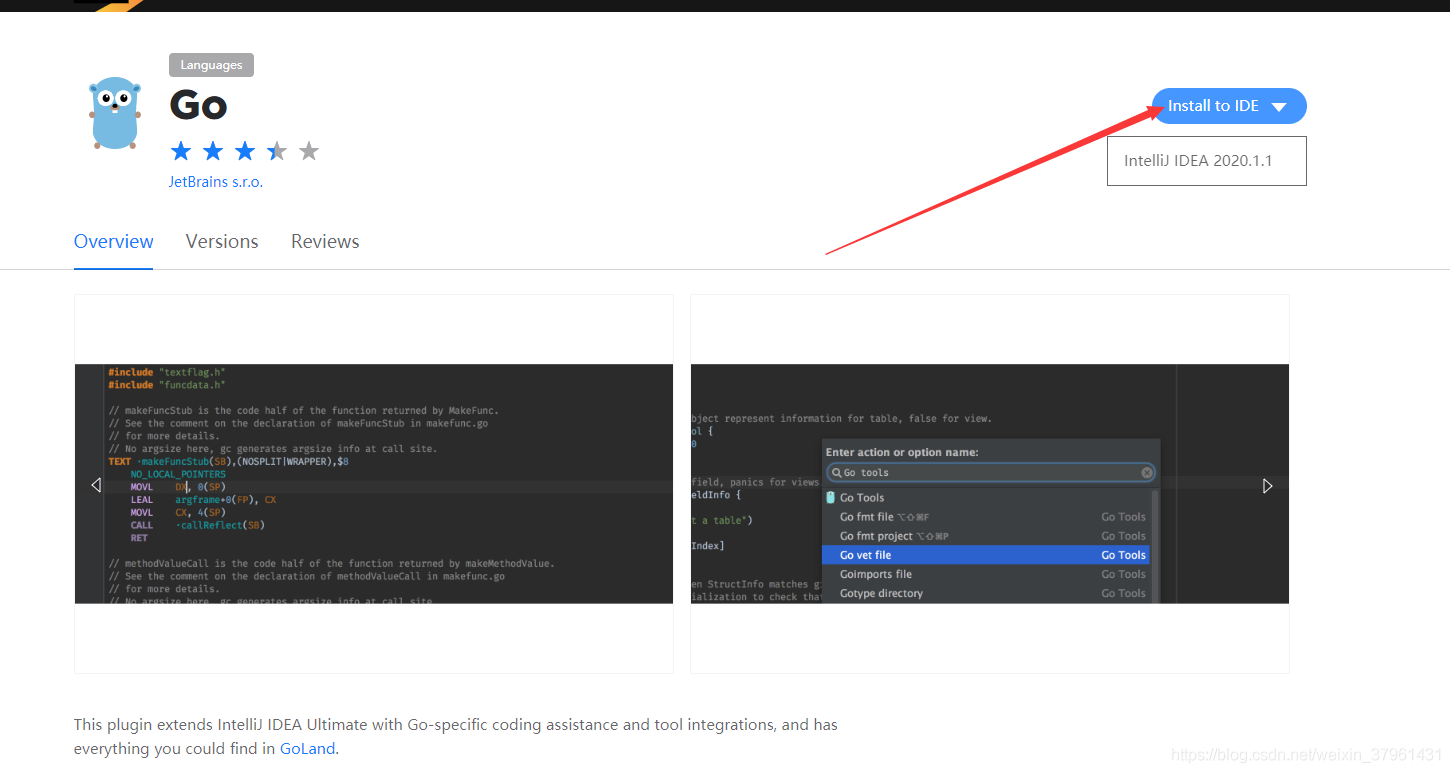The width and height of the screenshot is (1450, 773).
Task: Click the Go gopher plugin logo
Action: pyautogui.click(x=115, y=113)
